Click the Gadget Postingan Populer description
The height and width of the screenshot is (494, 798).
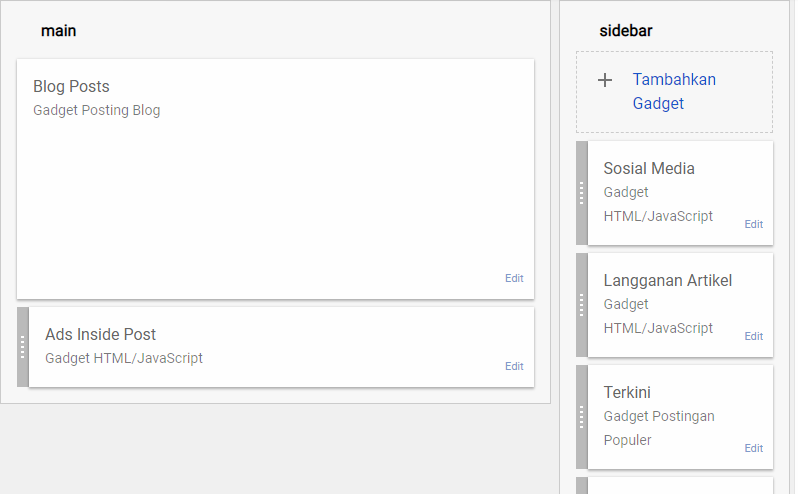click(658, 428)
